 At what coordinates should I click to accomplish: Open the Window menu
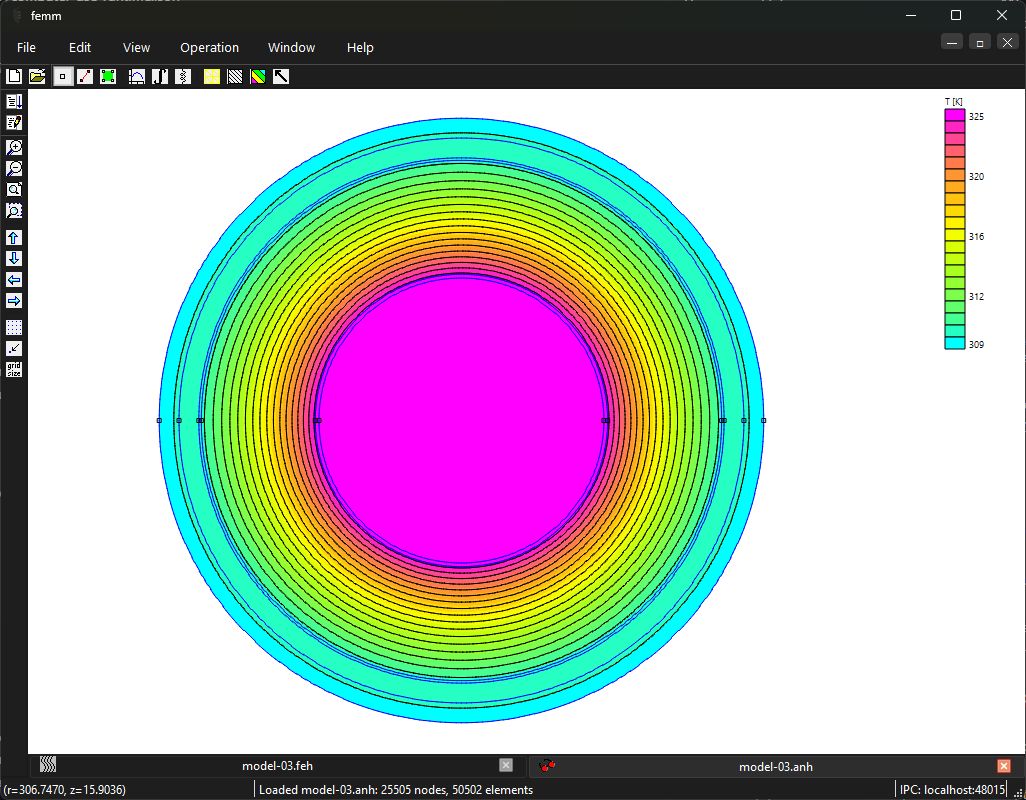(291, 47)
